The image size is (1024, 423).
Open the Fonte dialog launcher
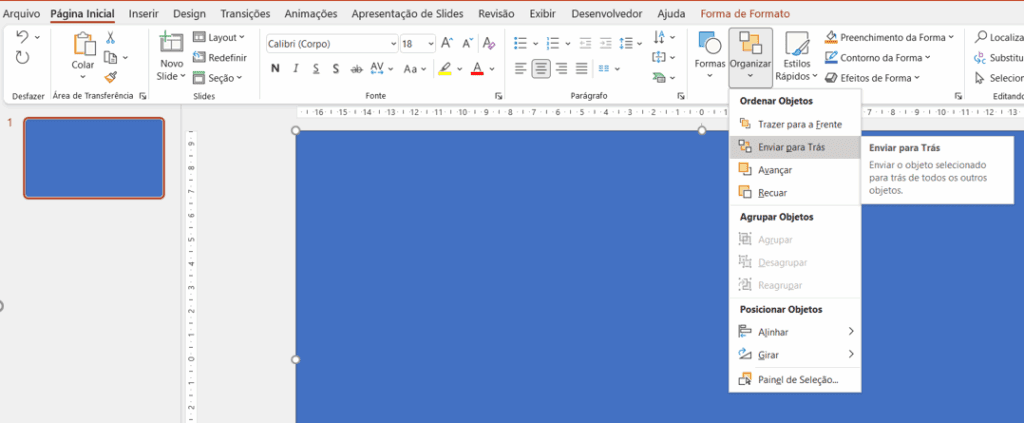coord(498,96)
